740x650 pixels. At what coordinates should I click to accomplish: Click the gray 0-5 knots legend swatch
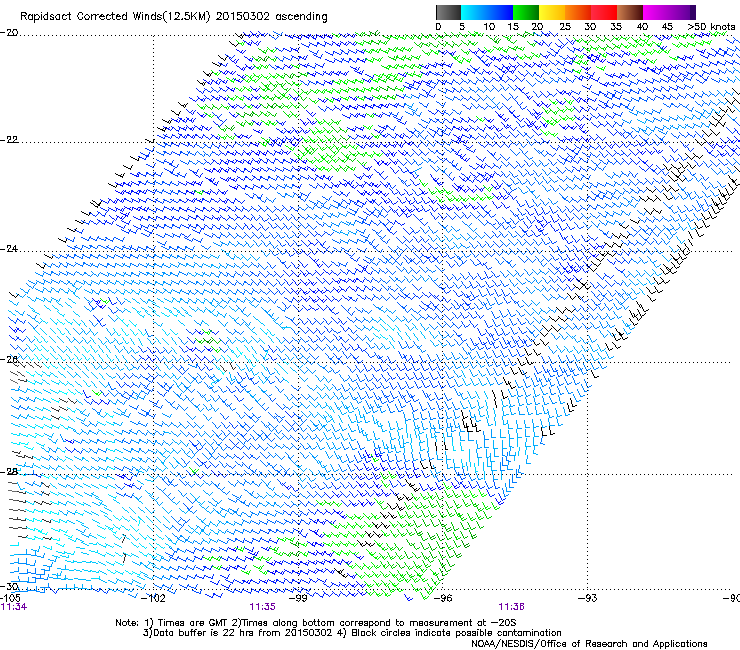(x=448, y=12)
